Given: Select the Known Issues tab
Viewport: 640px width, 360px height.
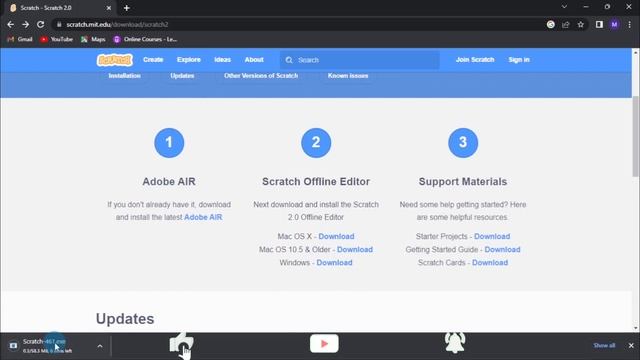Looking at the screenshot, I should pyautogui.click(x=348, y=76).
